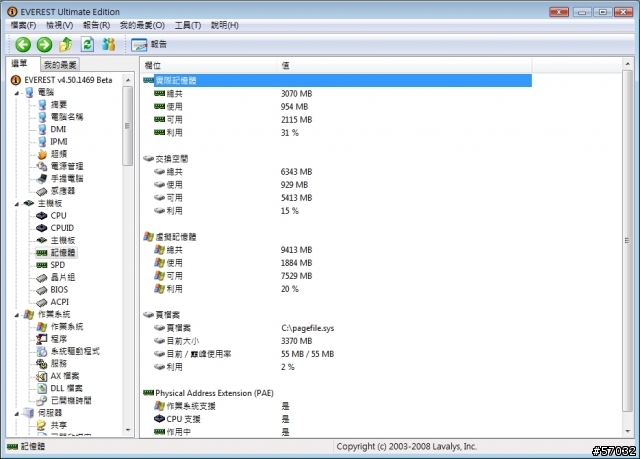Open the AX 檔案 page
The image size is (640, 459).
[65, 376]
